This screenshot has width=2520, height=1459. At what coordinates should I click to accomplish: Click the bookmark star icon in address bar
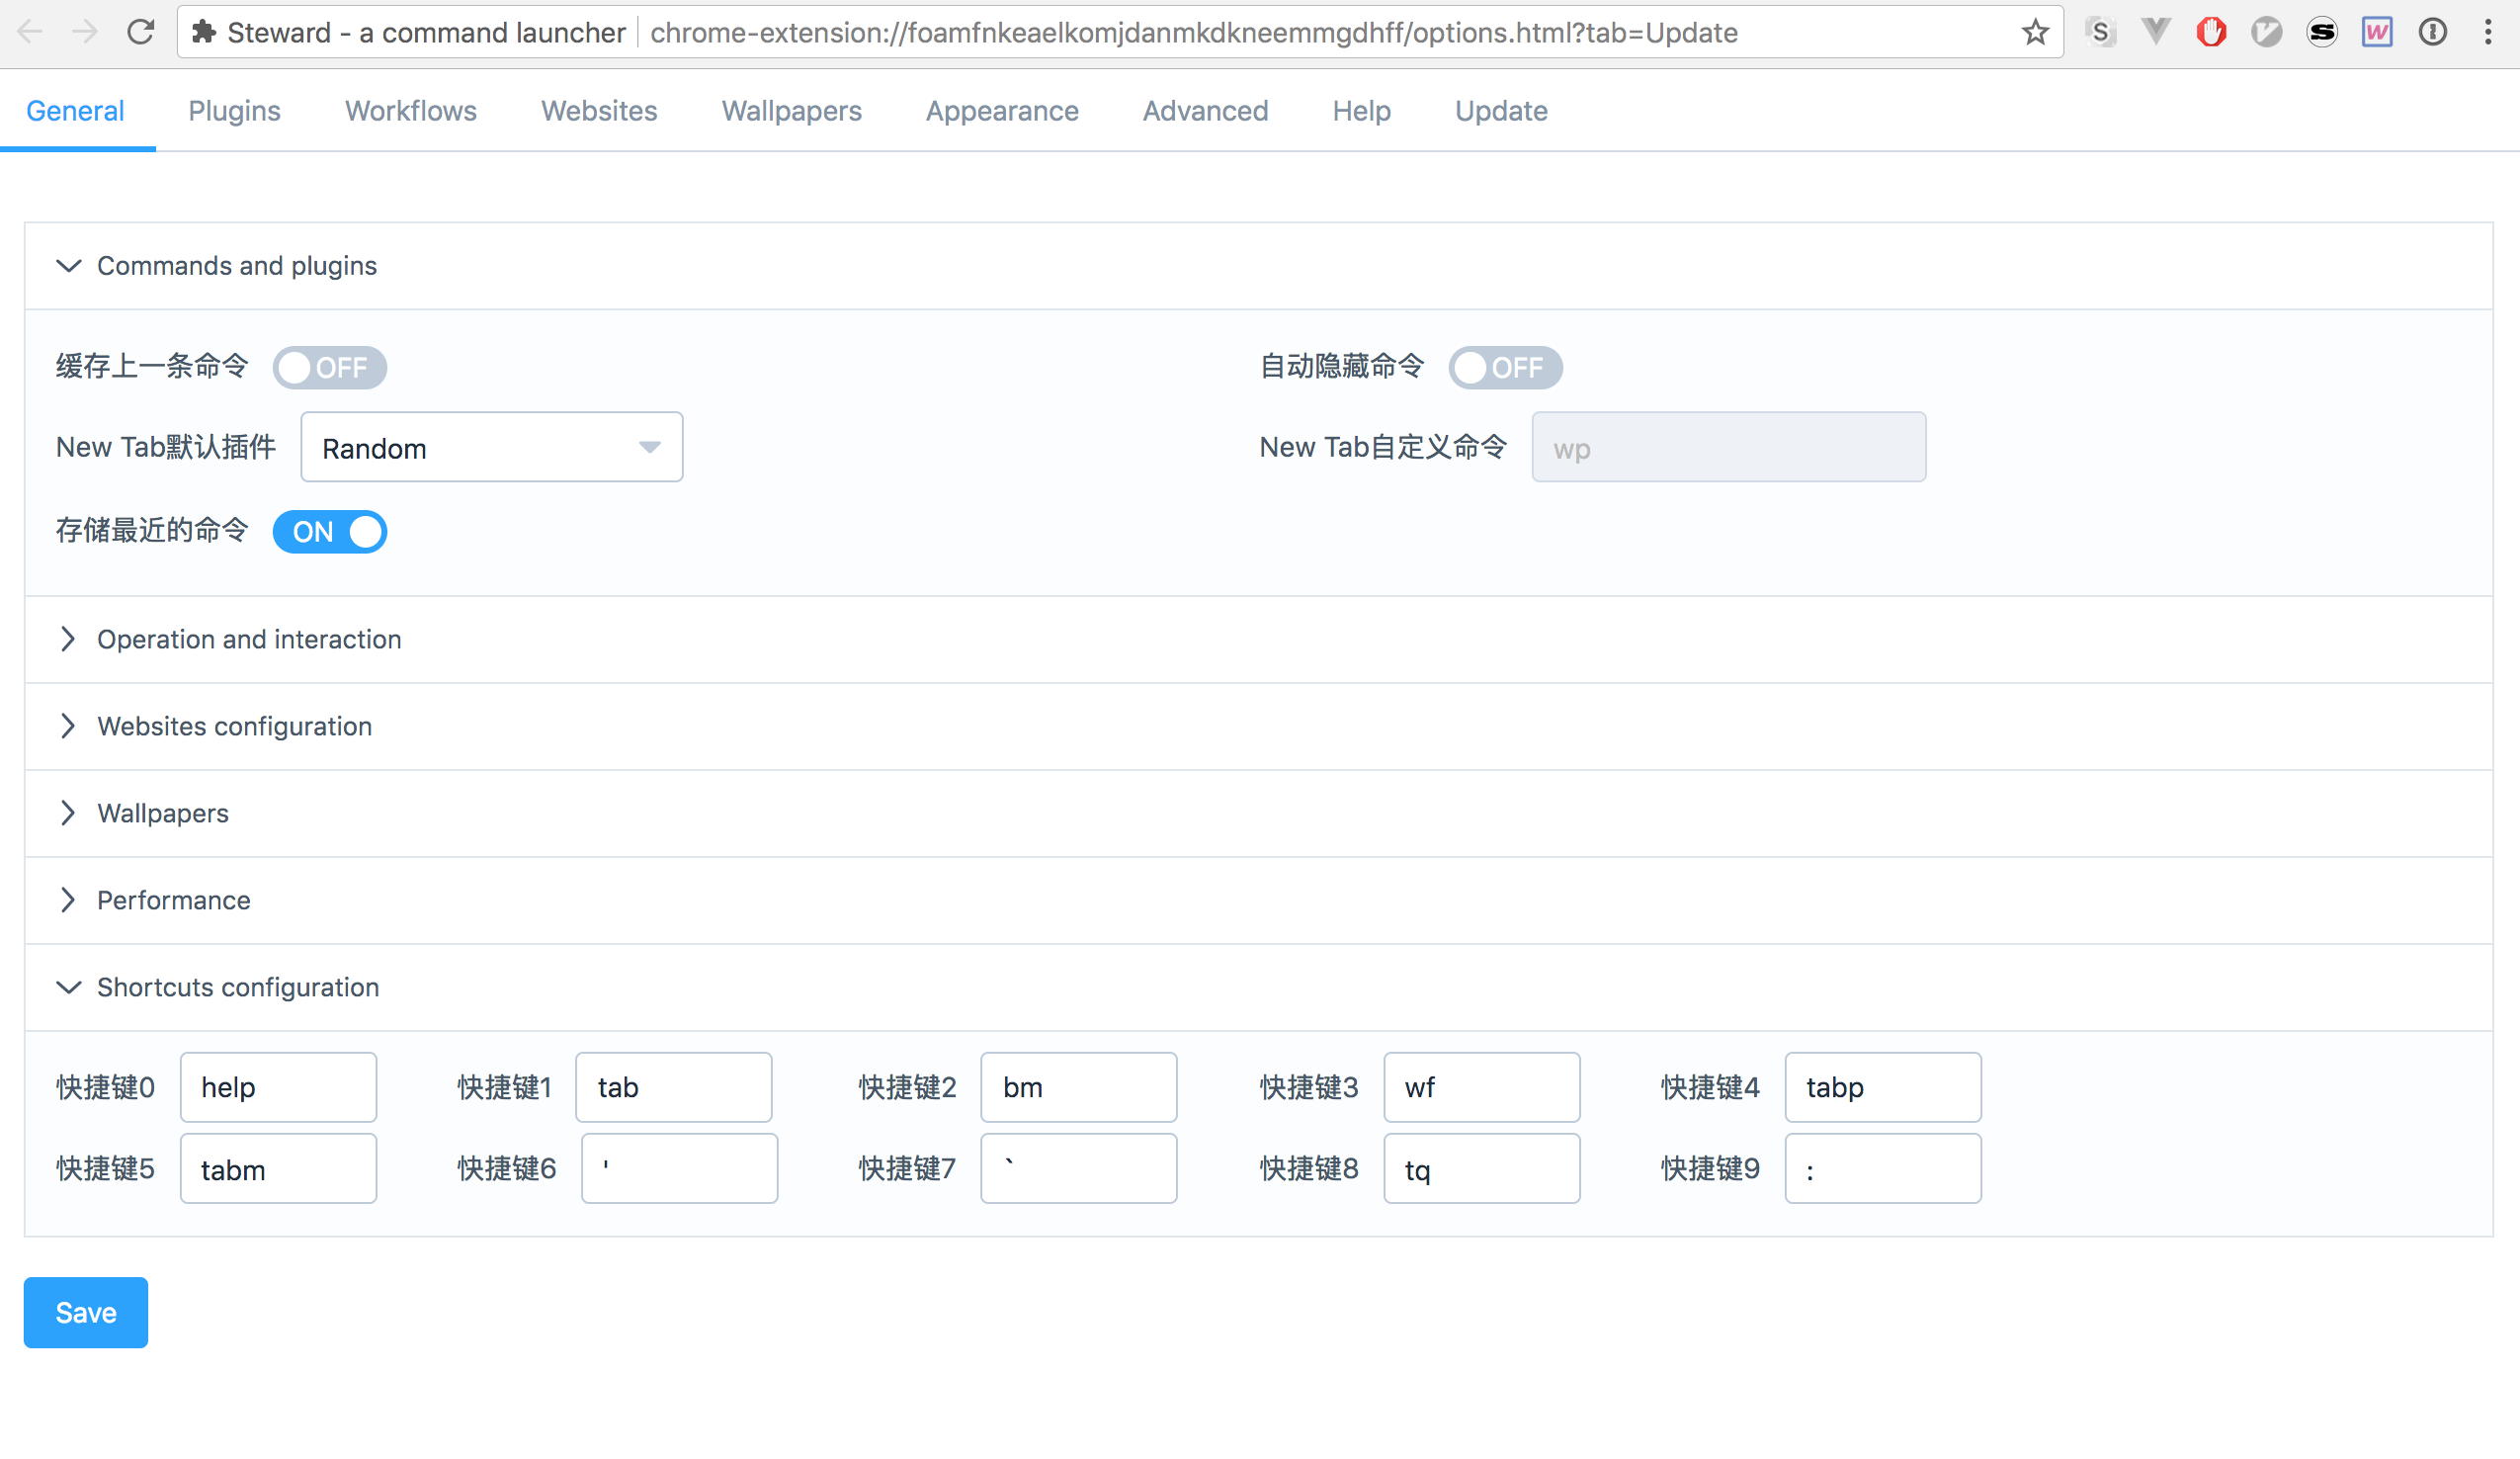2035,33
